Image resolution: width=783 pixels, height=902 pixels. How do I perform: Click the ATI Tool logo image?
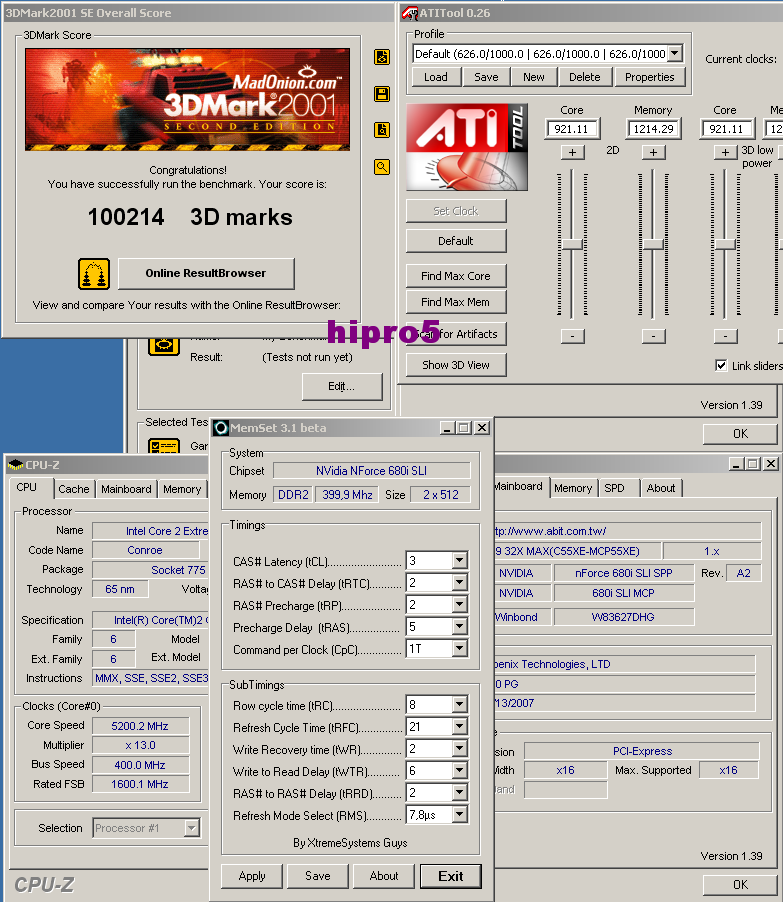[x=467, y=147]
